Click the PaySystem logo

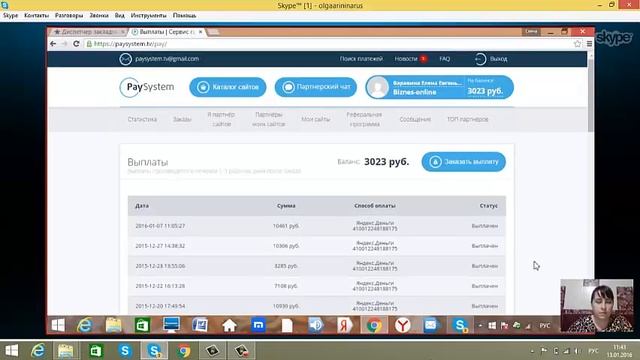point(147,87)
